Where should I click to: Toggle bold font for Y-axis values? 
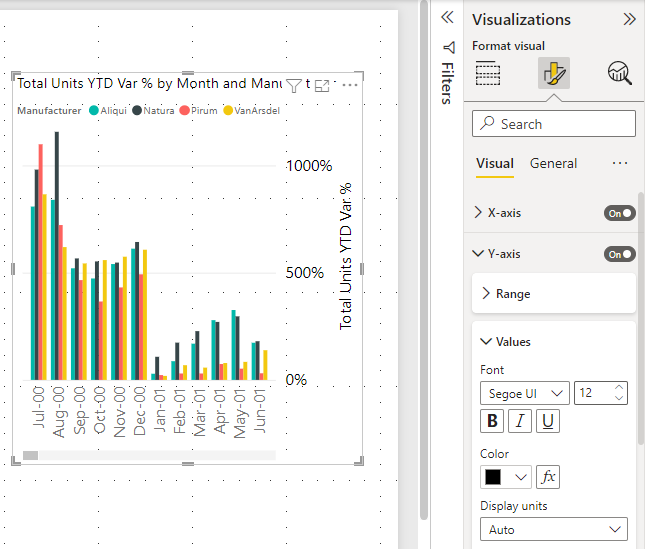point(492,421)
